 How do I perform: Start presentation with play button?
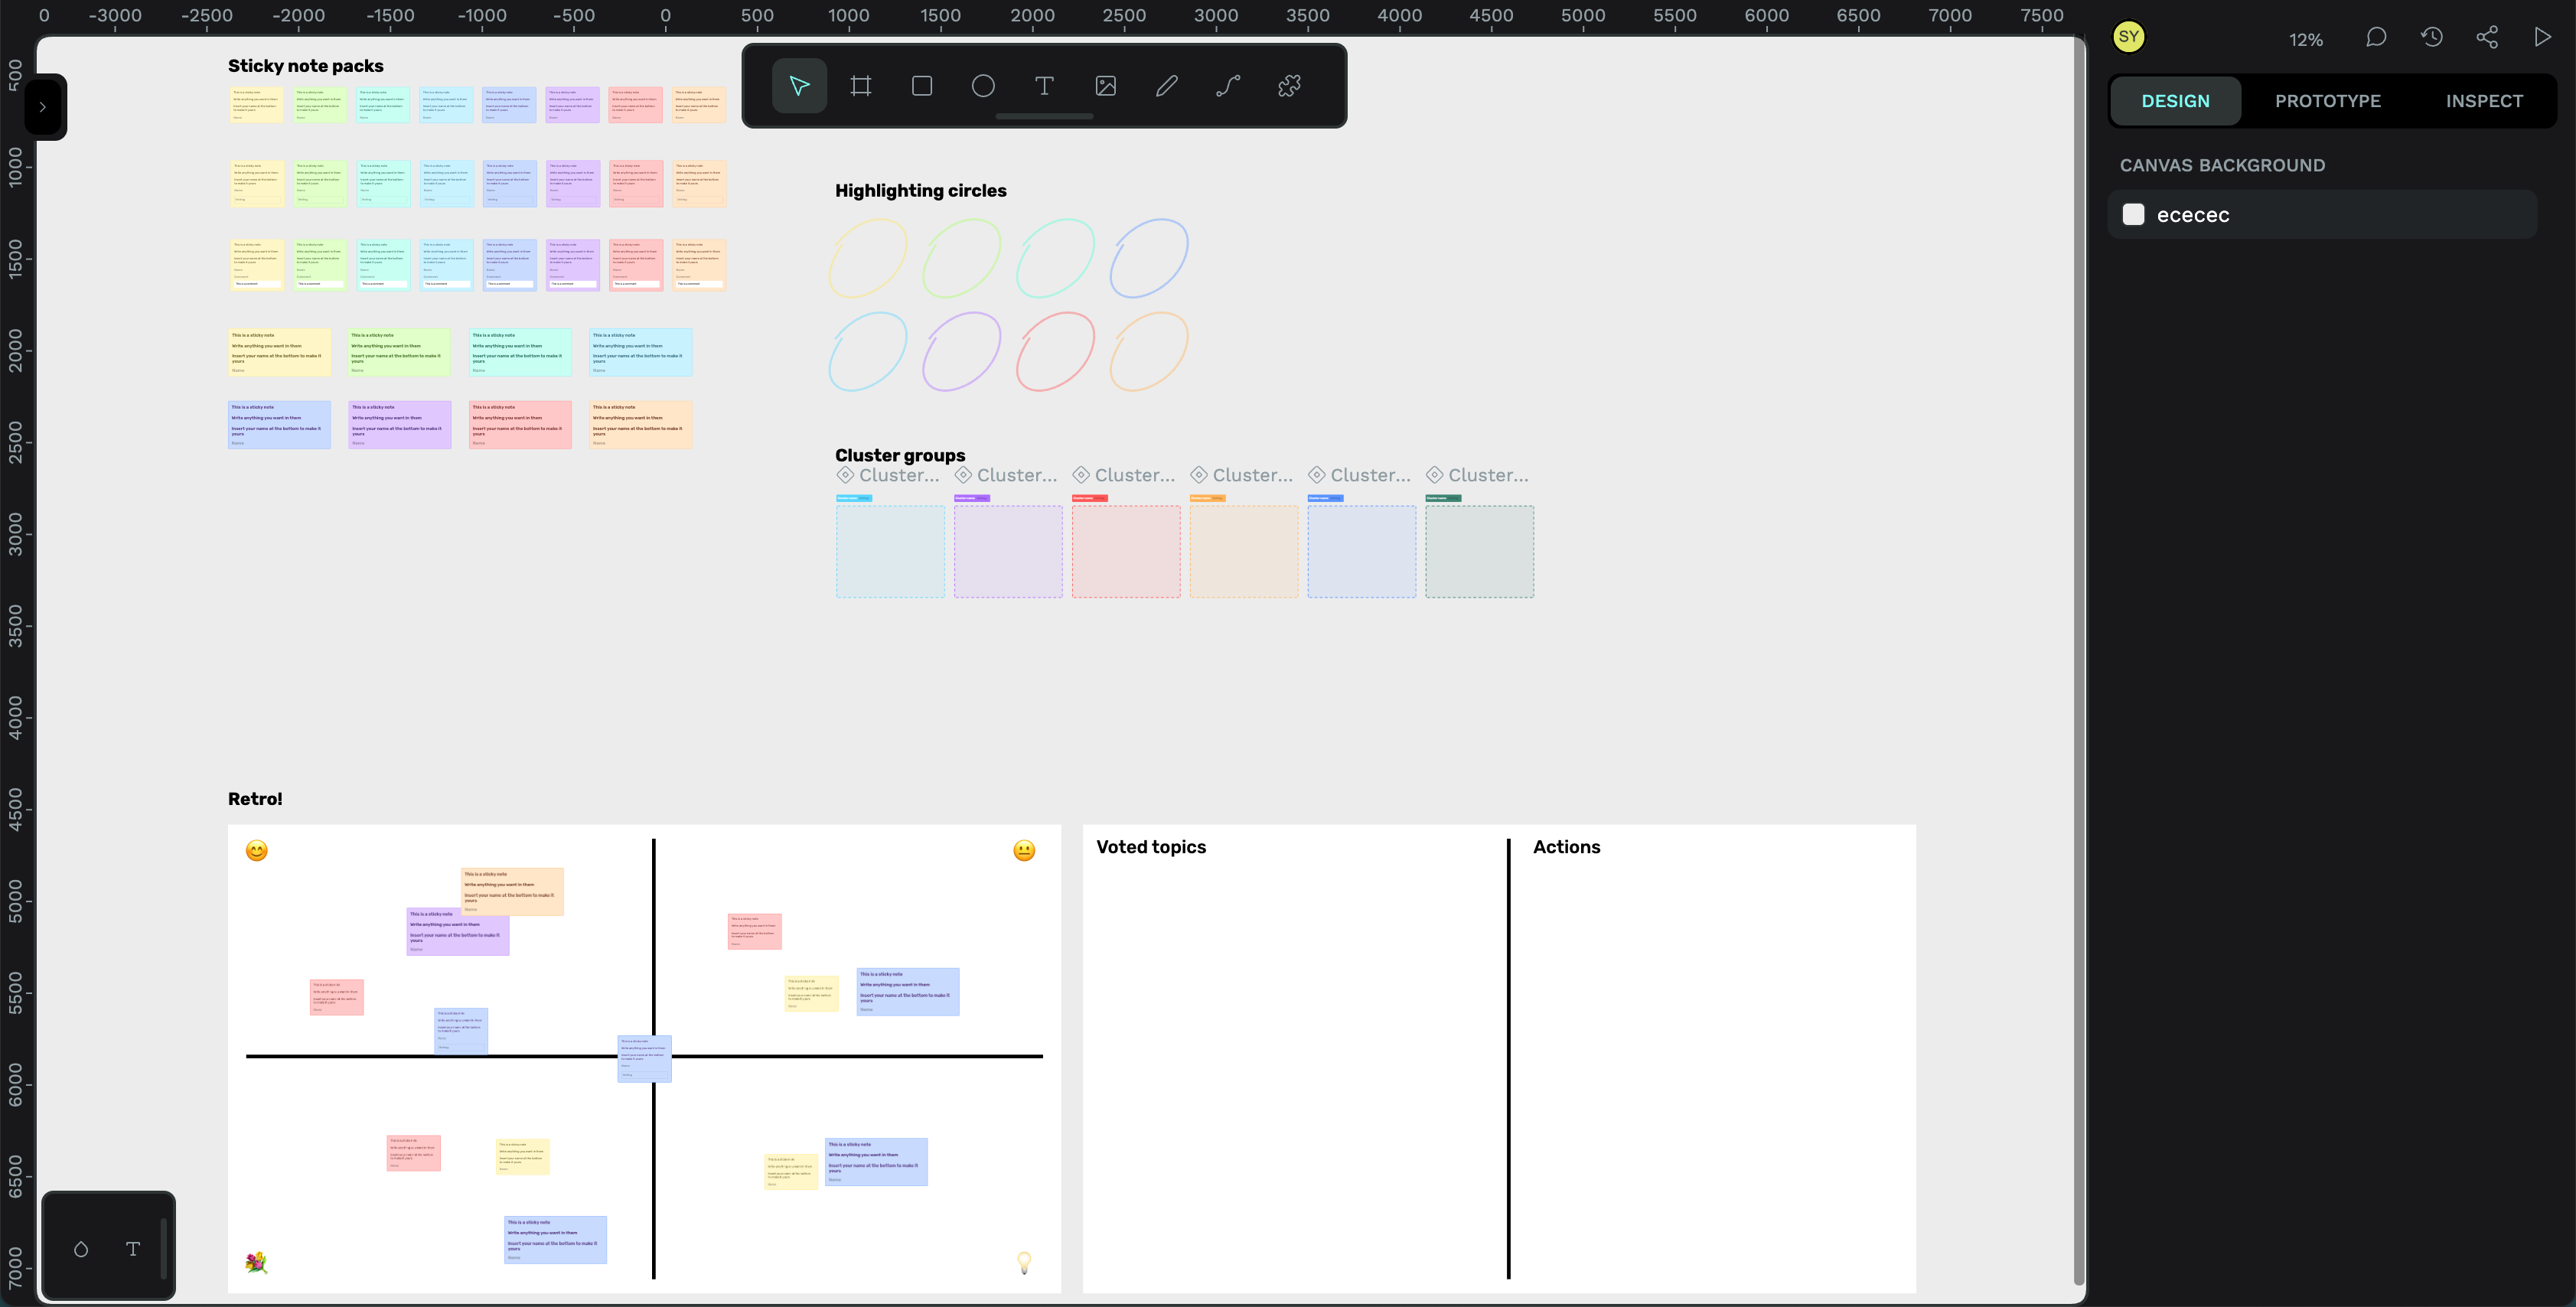[x=2542, y=38]
